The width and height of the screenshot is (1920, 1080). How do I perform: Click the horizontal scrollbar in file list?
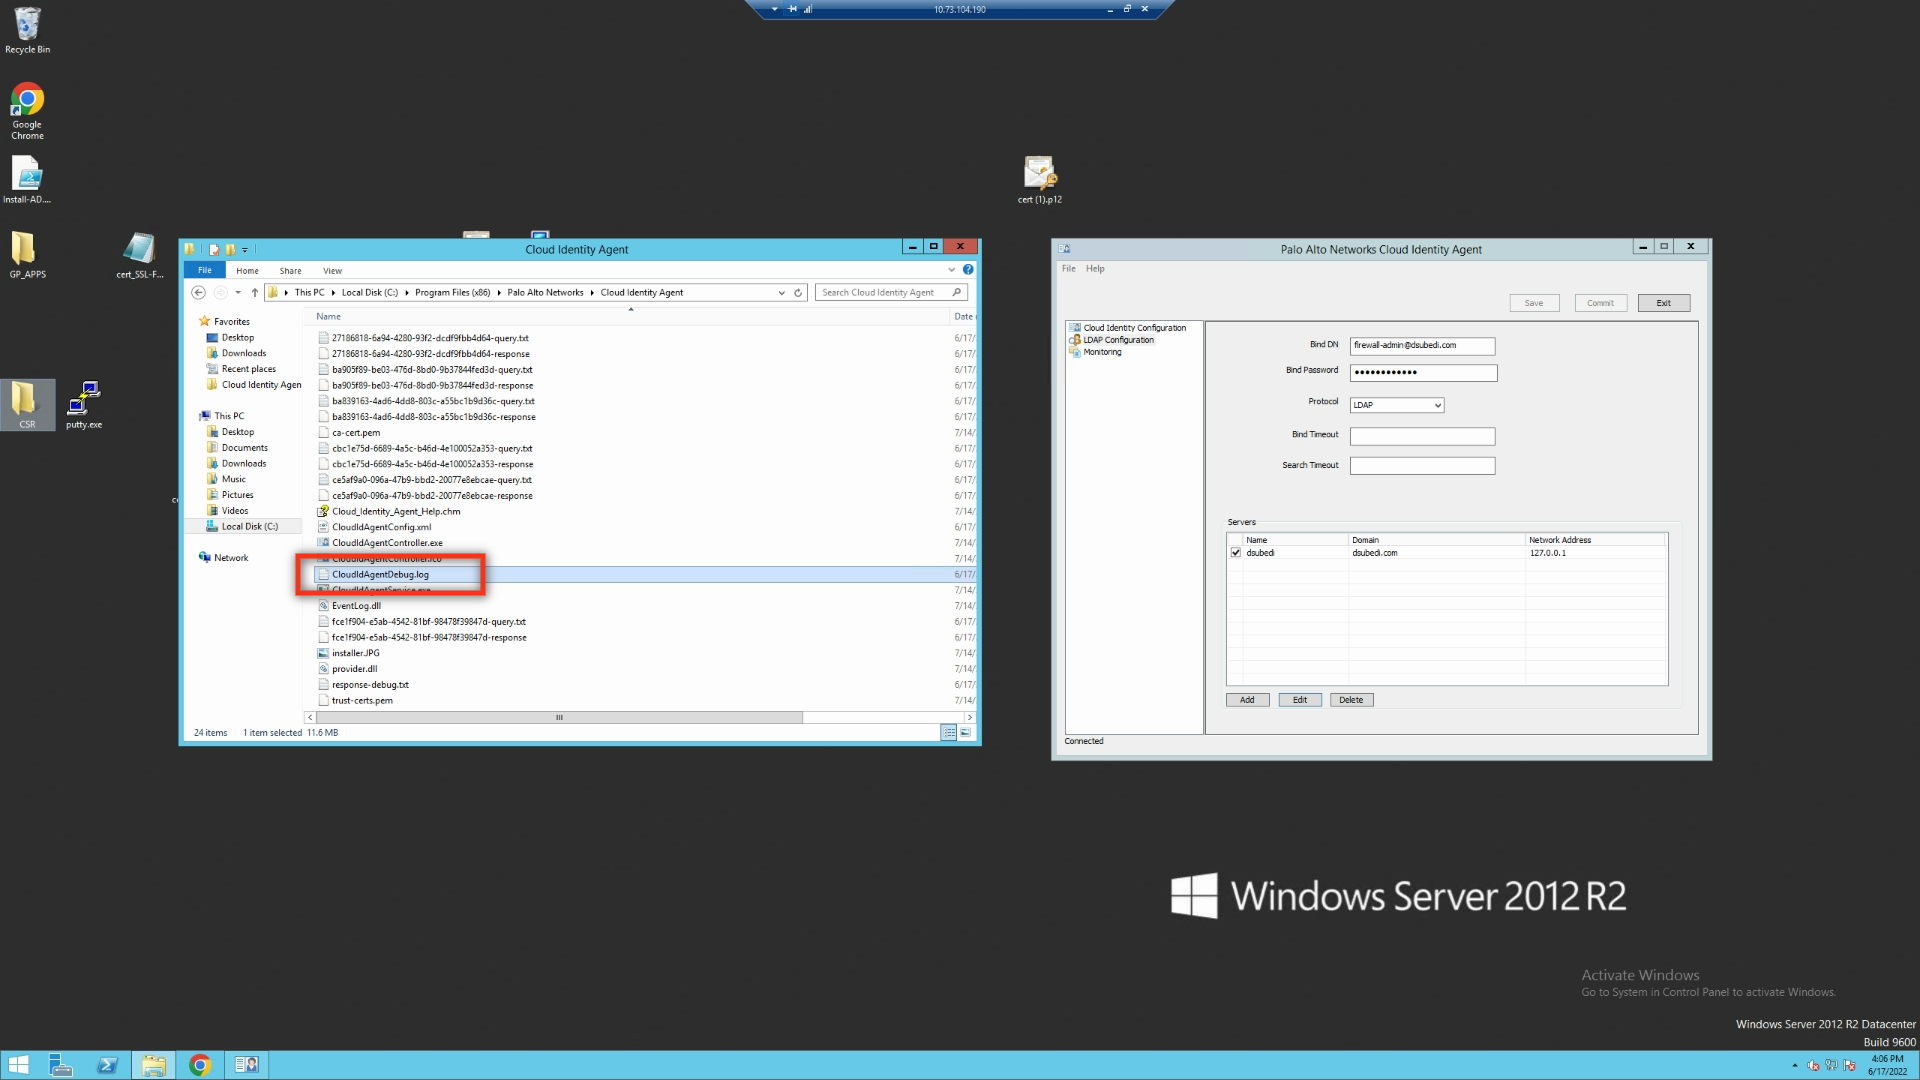(x=560, y=717)
